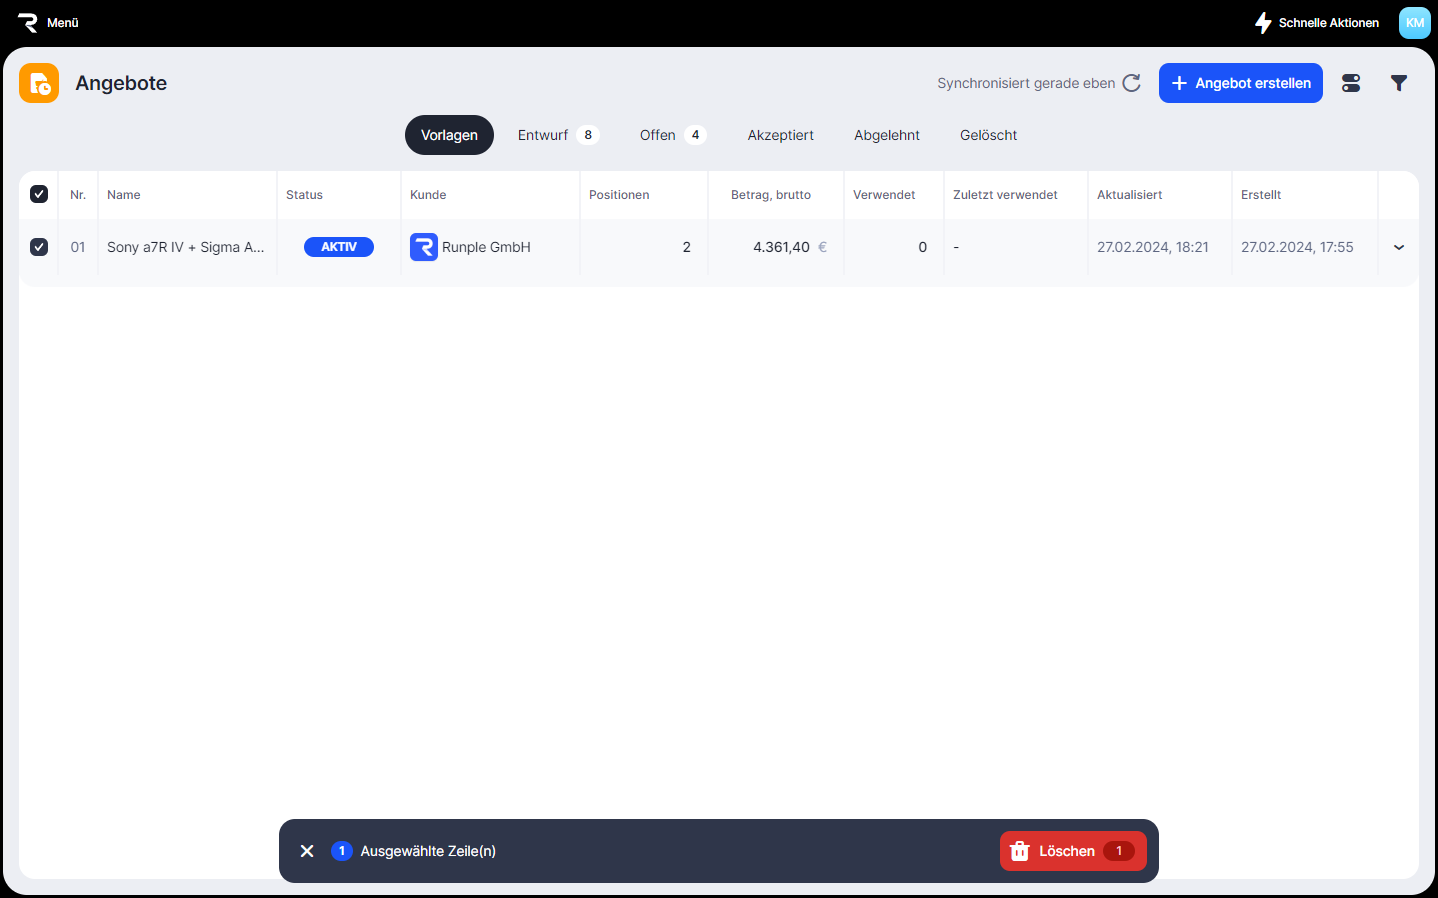Dismiss selection with the X icon
1438x898 pixels.
(x=307, y=851)
